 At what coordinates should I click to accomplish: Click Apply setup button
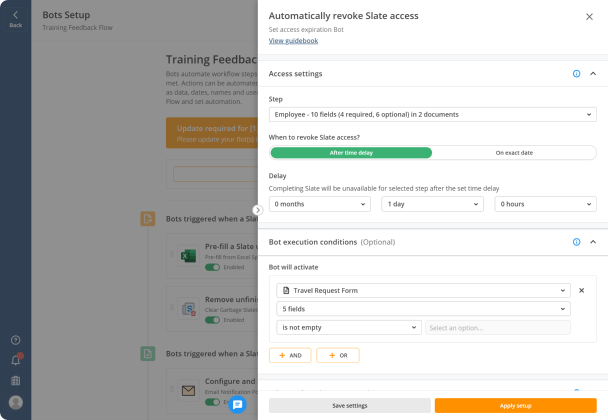pos(516,406)
